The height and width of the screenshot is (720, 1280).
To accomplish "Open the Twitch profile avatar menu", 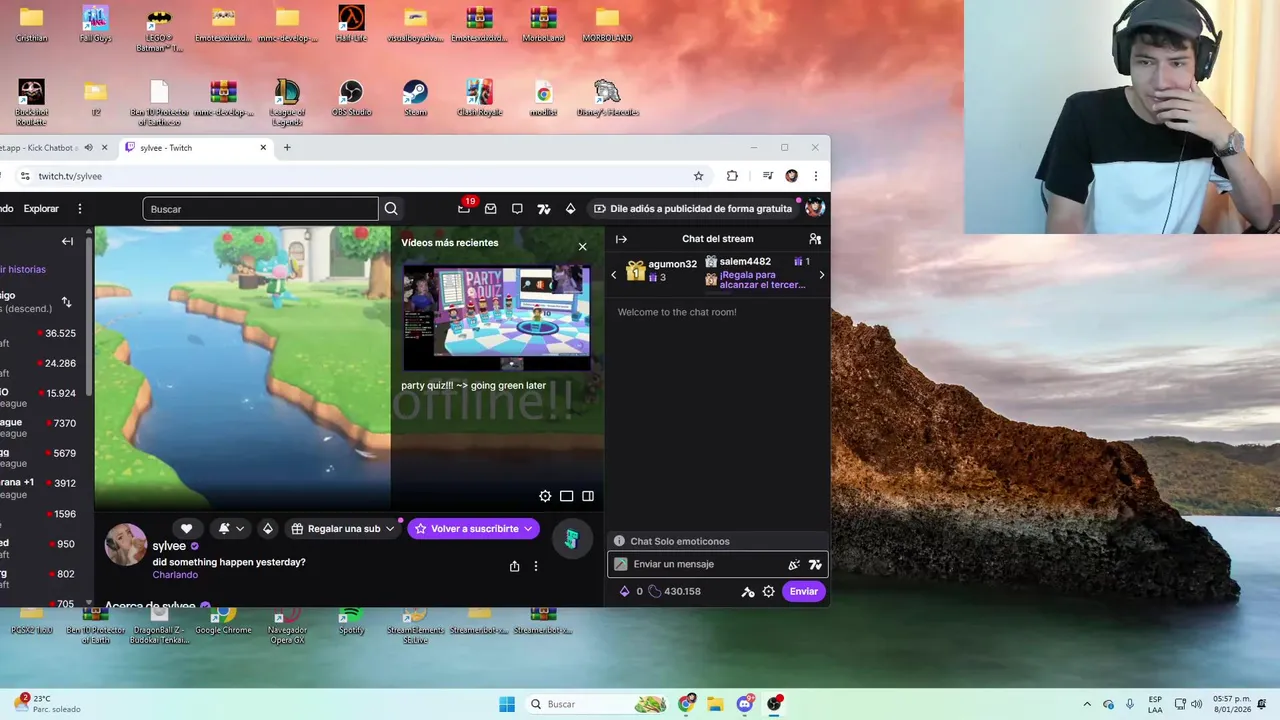I will (815, 208).
